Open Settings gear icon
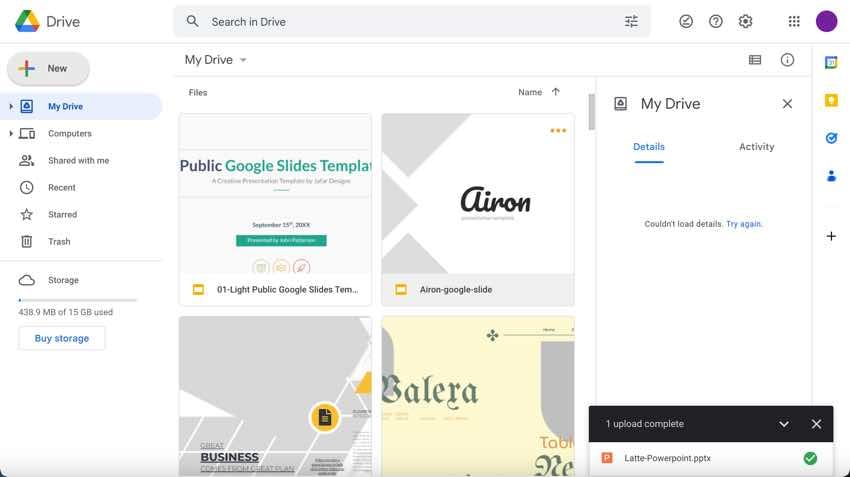 (745, 21)
